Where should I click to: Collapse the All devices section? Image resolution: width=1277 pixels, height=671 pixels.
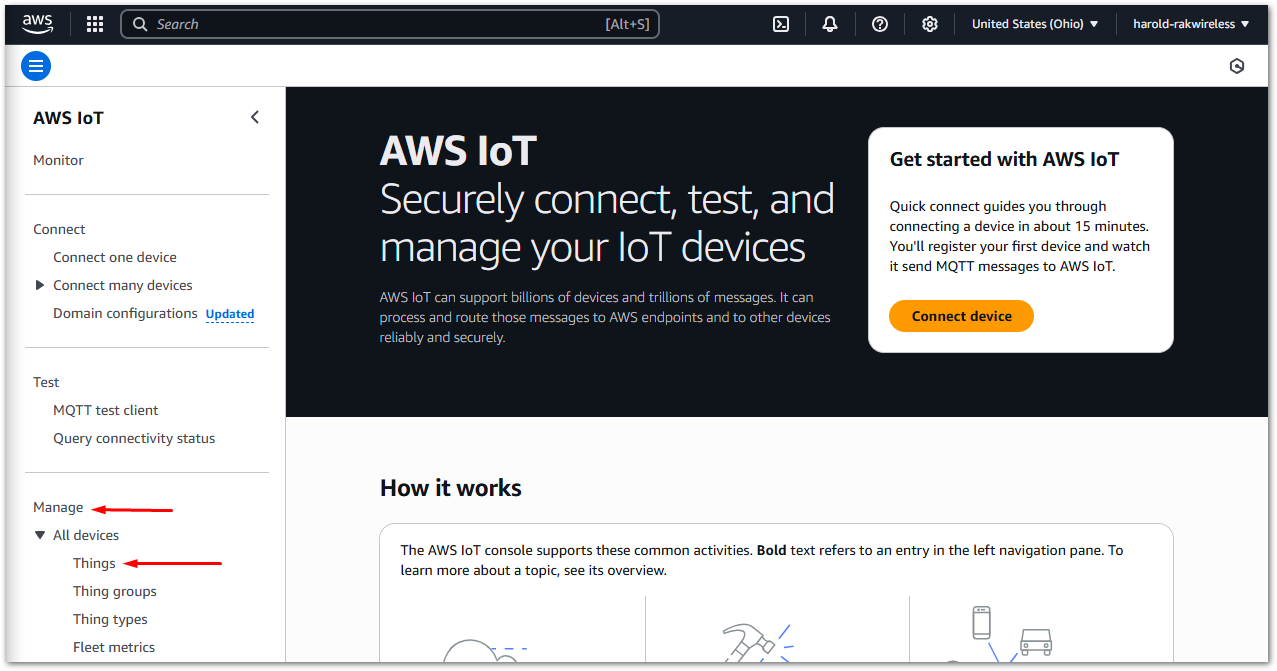pos(39,534)
